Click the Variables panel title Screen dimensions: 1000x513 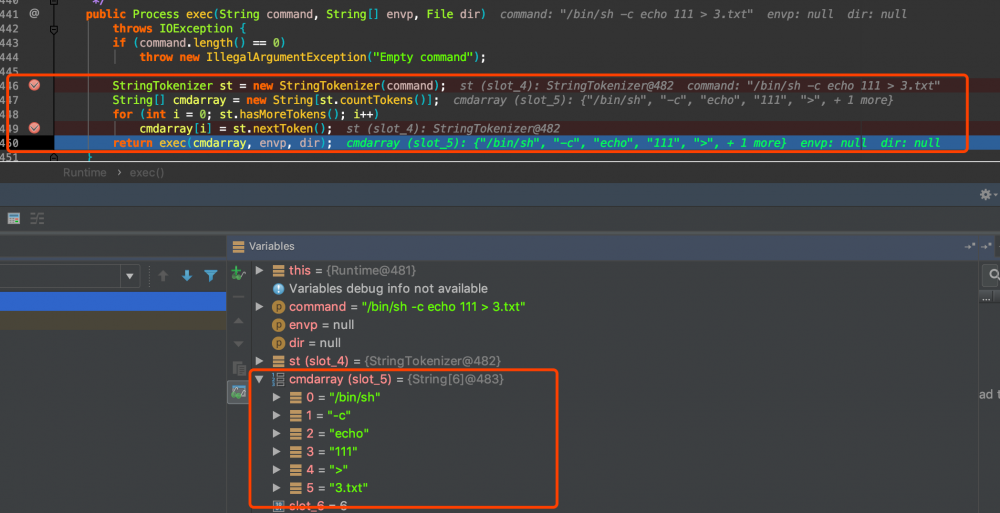click(x=271, y=246)
